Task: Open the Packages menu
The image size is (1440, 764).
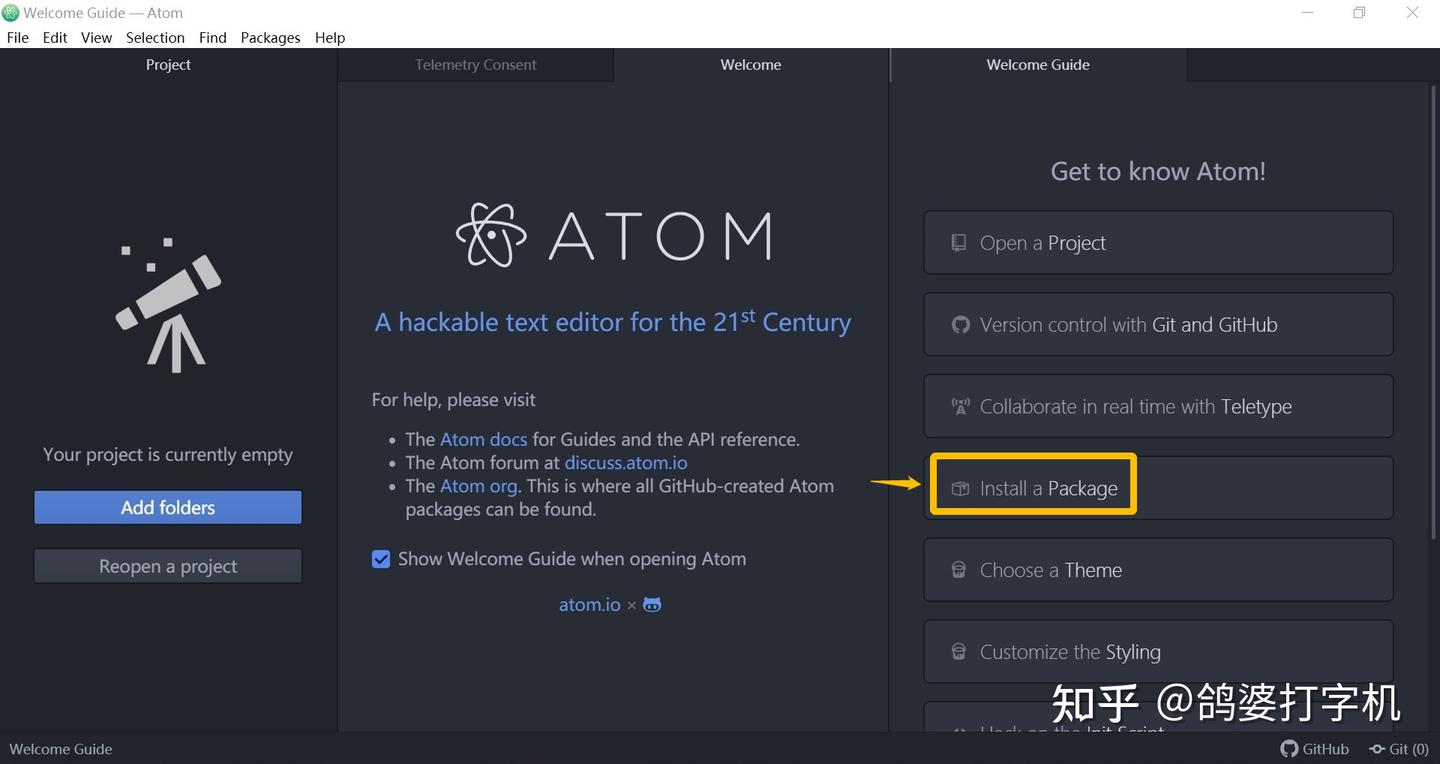Action: pyautogui.click(x=270, y=37)
